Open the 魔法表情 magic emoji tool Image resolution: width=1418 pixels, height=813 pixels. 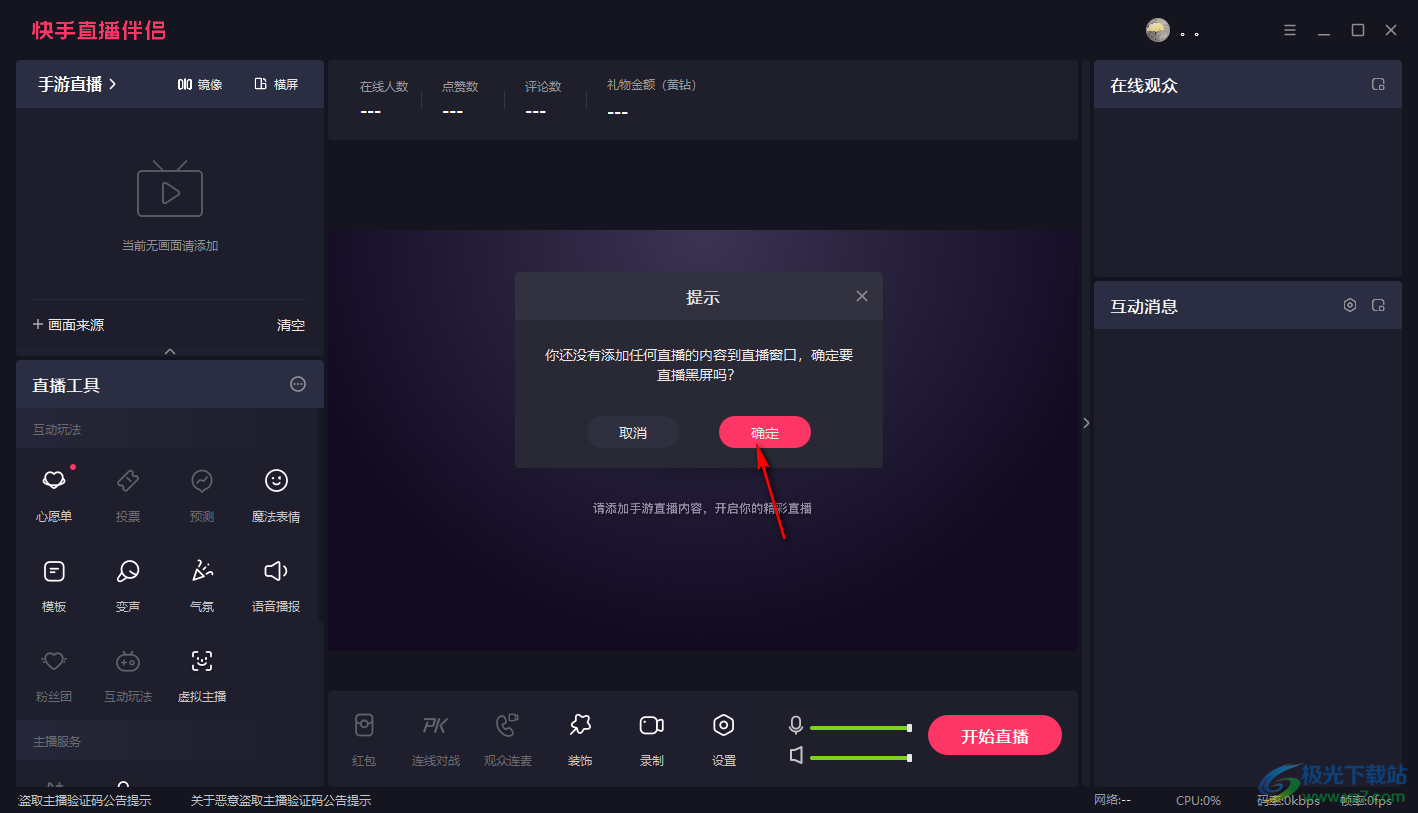point(276,495)
